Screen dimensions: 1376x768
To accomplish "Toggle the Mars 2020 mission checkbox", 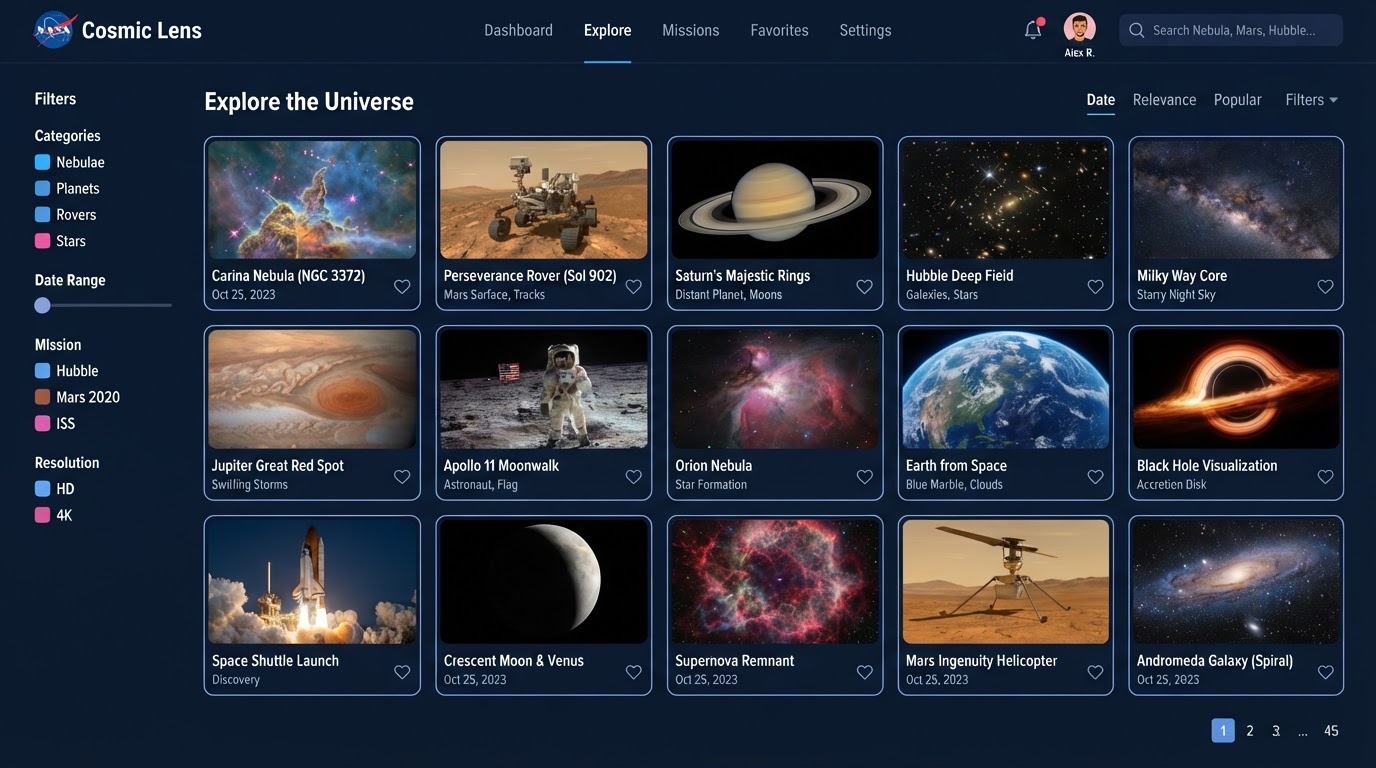I will tap(42, 397).
